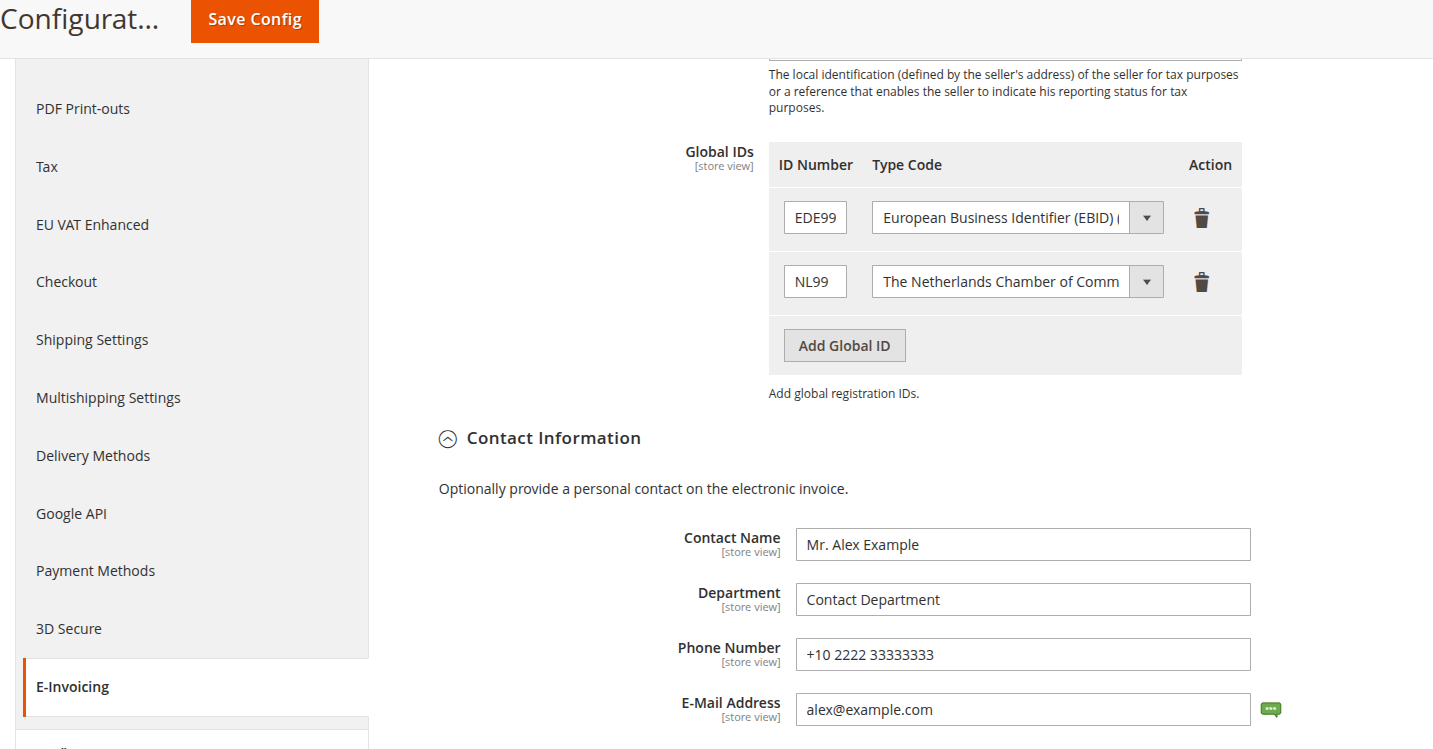Screen dimensions: 1433x749
Task: Select the E-Invoicing tab
Action: click(196, 687)
